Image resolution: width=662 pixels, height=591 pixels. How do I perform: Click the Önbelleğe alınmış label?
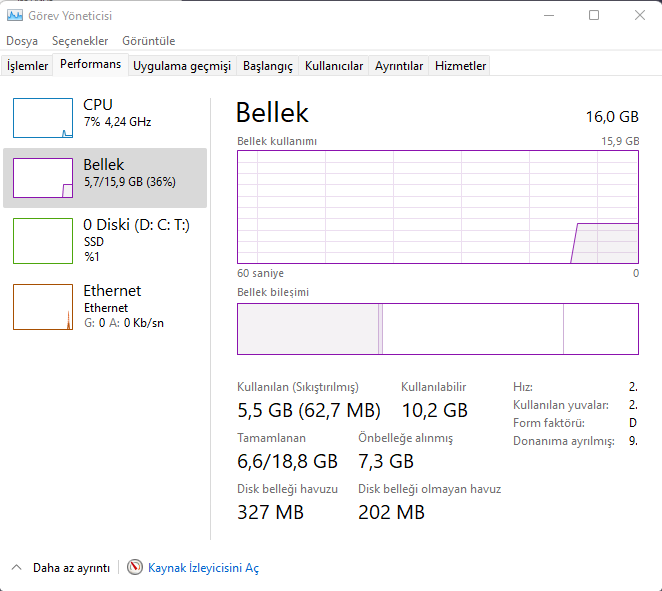(405, 438)
